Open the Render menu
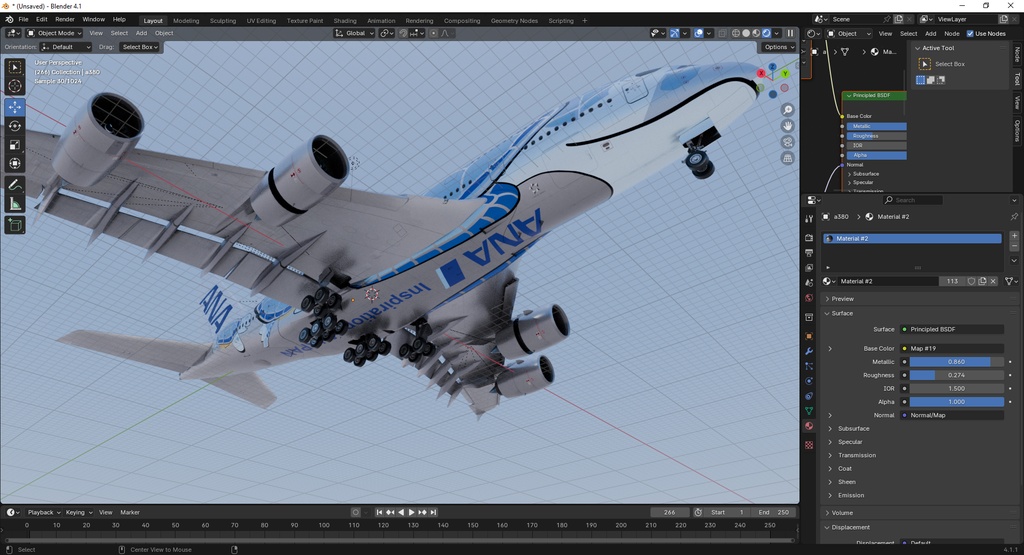 [x=65, y=19]
